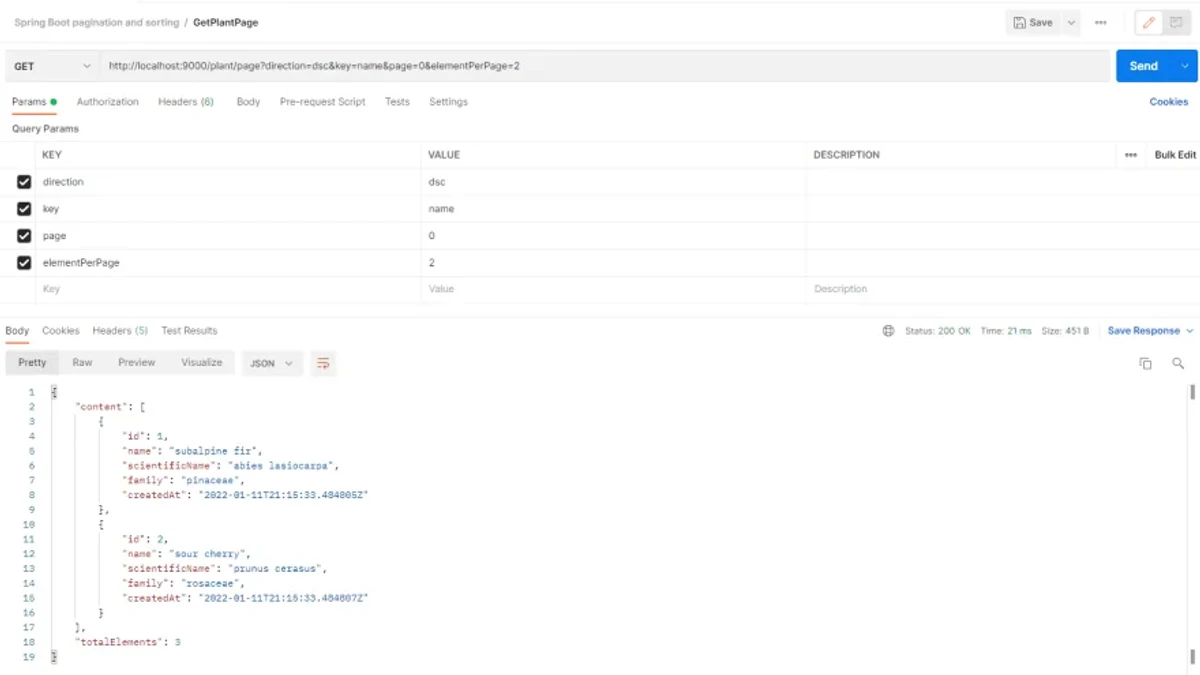Open the request Body tab
The image size is (1200, 675).
(248, 102)
